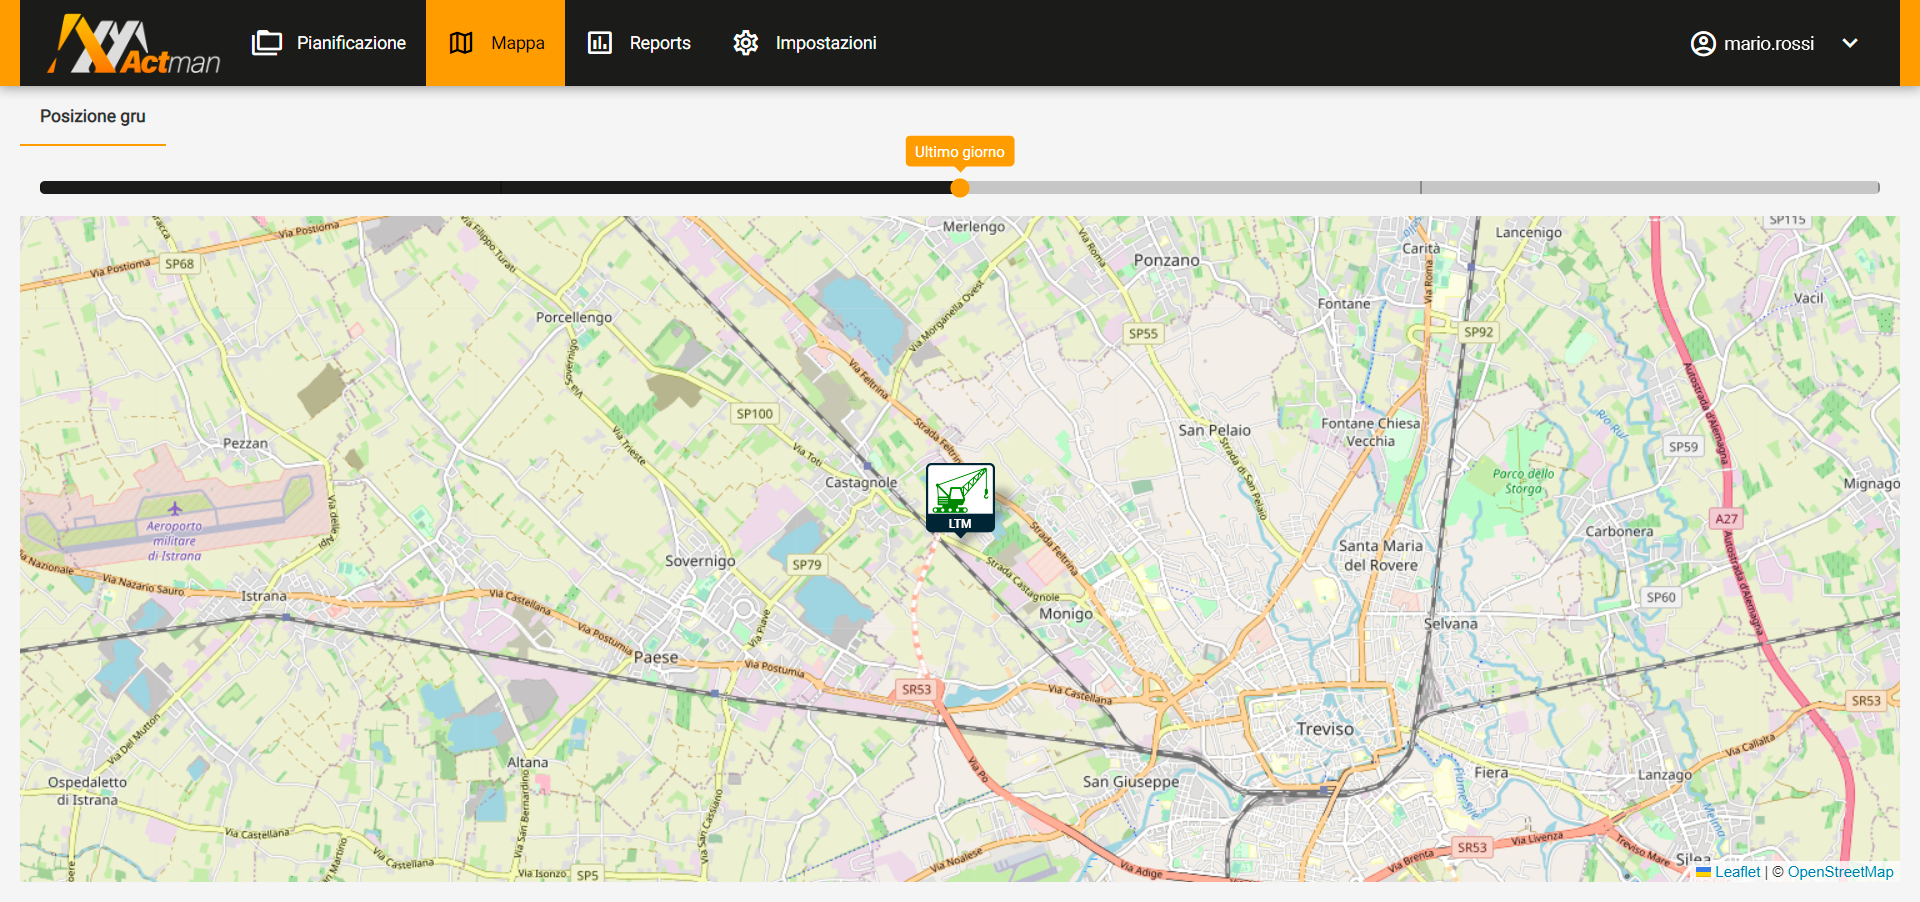Click the Mappa map icon
1920x902 pixels.
coord(461,43)
